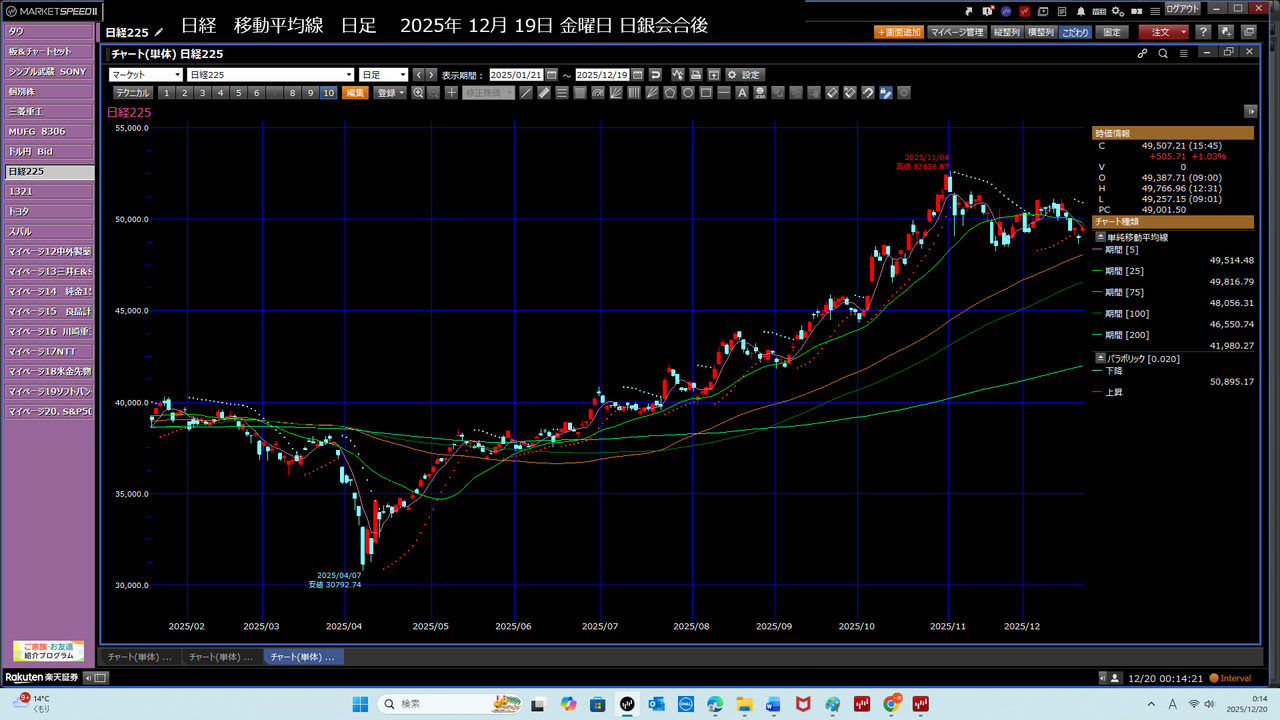Select the trend line drawing tool
Image resolution: width=1280 pixels, height=720 pixels.
click(526, 93)
